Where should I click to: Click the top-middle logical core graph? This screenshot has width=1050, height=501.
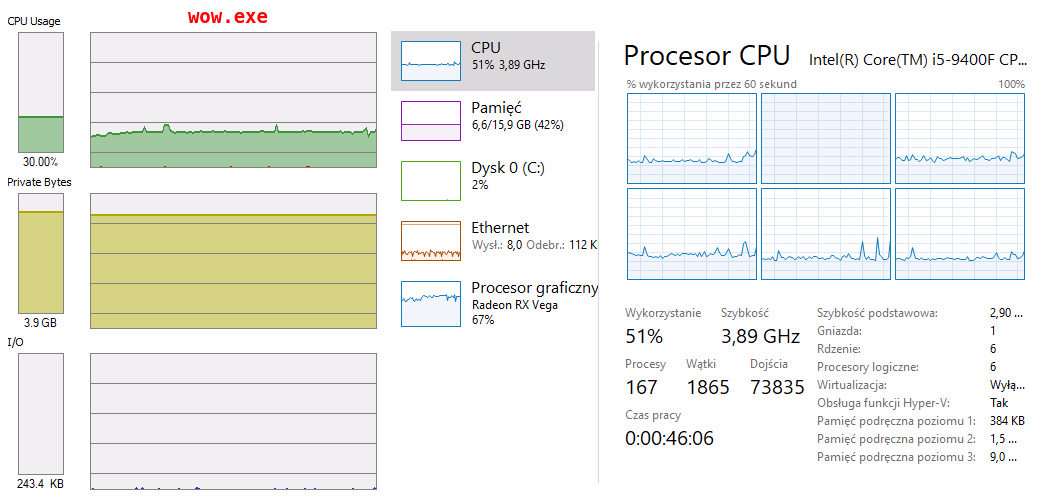coord(825,138)
